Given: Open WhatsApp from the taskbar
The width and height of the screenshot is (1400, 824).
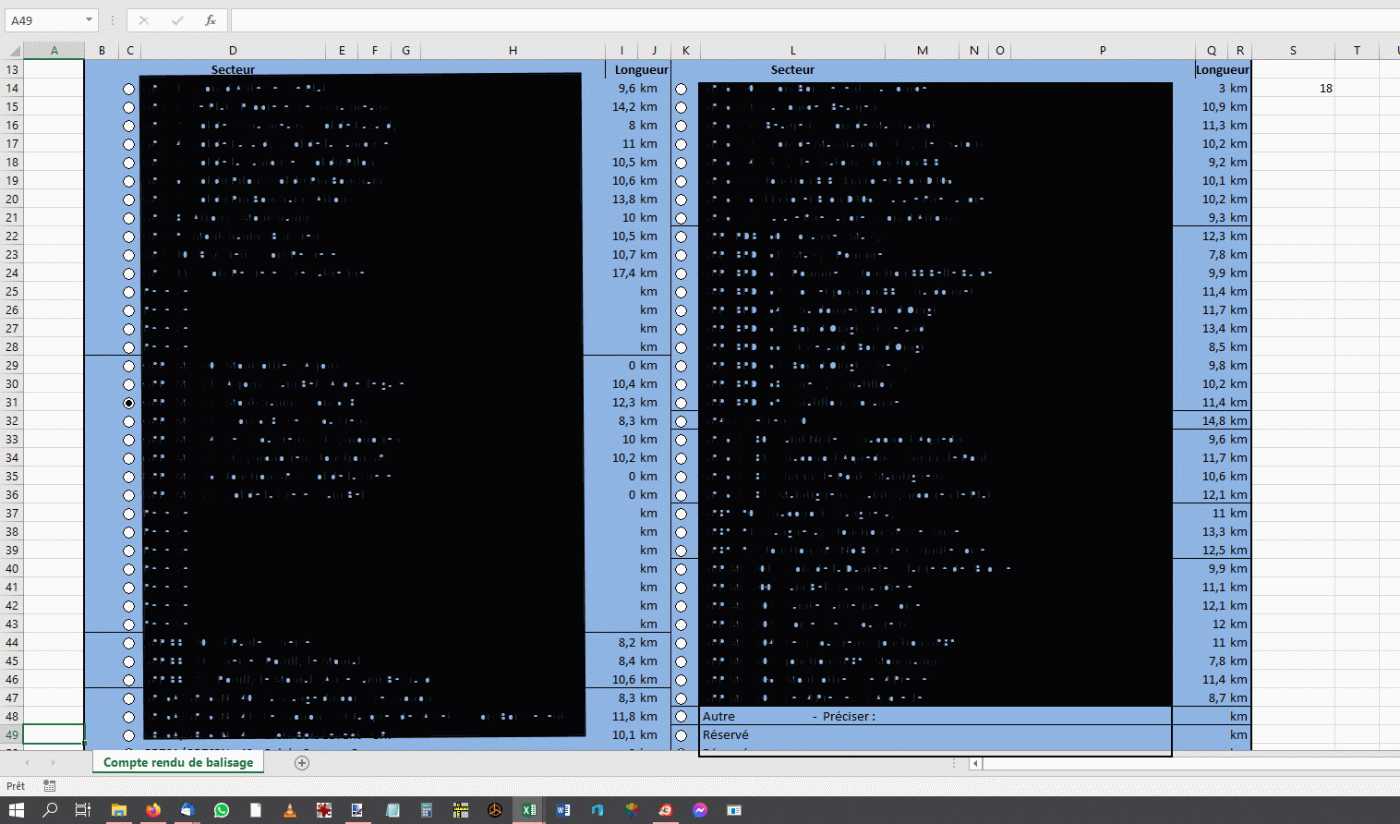Looking at the screenshot, I should 221,810.
